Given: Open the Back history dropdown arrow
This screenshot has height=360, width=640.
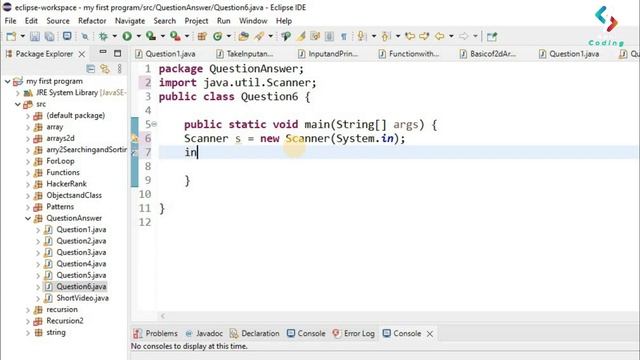Looking at the screenshot, I should click(x=451, y=36).
